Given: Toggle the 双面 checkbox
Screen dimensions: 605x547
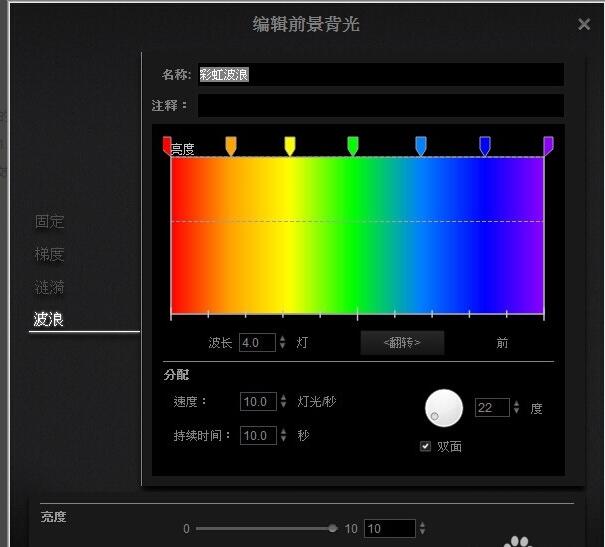Looking at the screenshot, I should coord(425,446).
